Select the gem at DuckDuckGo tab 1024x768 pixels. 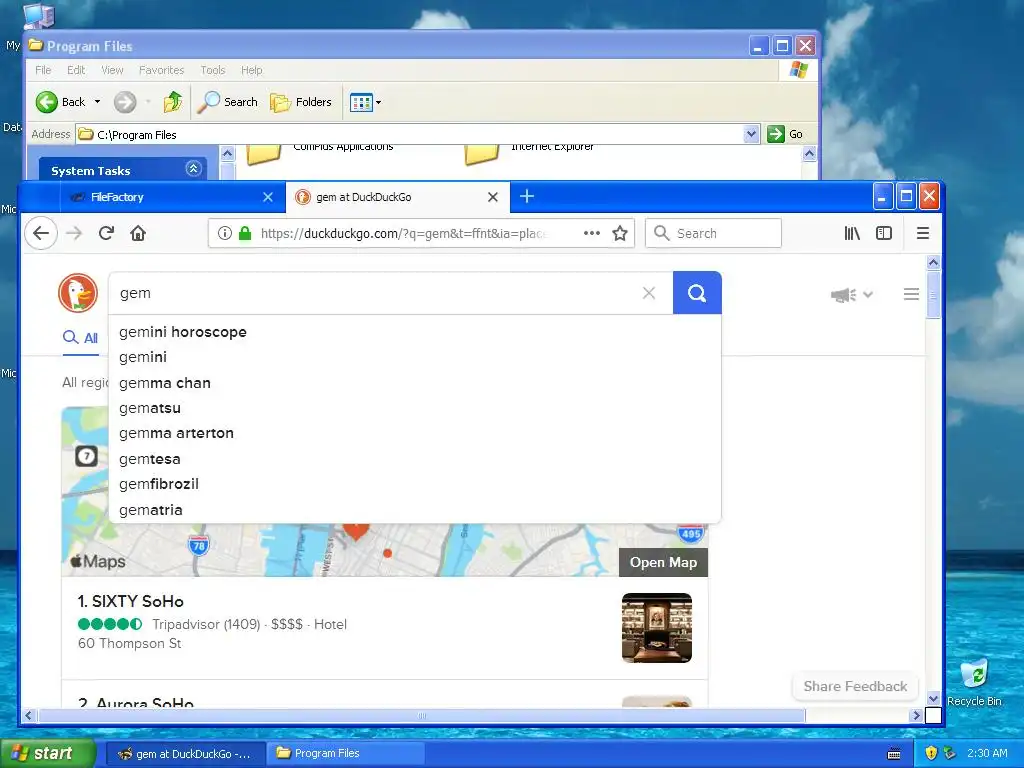pos(398,197)
